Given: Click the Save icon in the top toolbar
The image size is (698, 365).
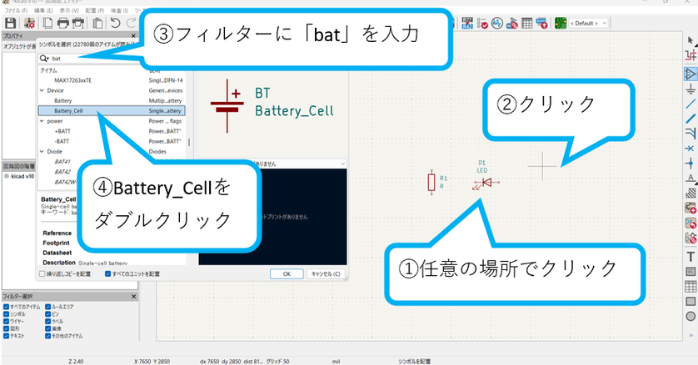Looking at the screenshot, I should click(11, 23).
